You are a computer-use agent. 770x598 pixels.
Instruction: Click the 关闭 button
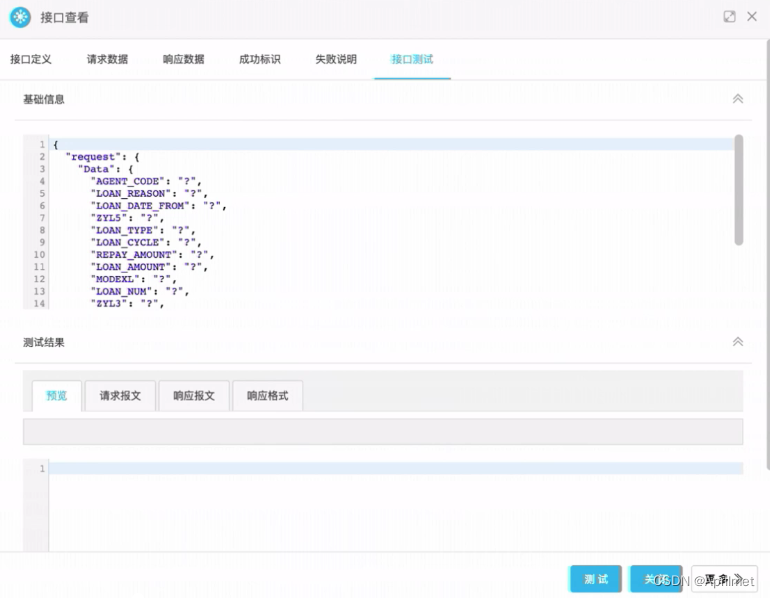pyautogui.click(x=656, y=579)
